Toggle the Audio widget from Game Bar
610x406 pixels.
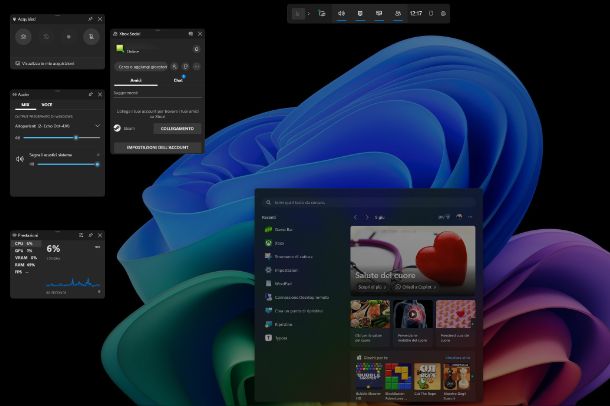(341, 14)
